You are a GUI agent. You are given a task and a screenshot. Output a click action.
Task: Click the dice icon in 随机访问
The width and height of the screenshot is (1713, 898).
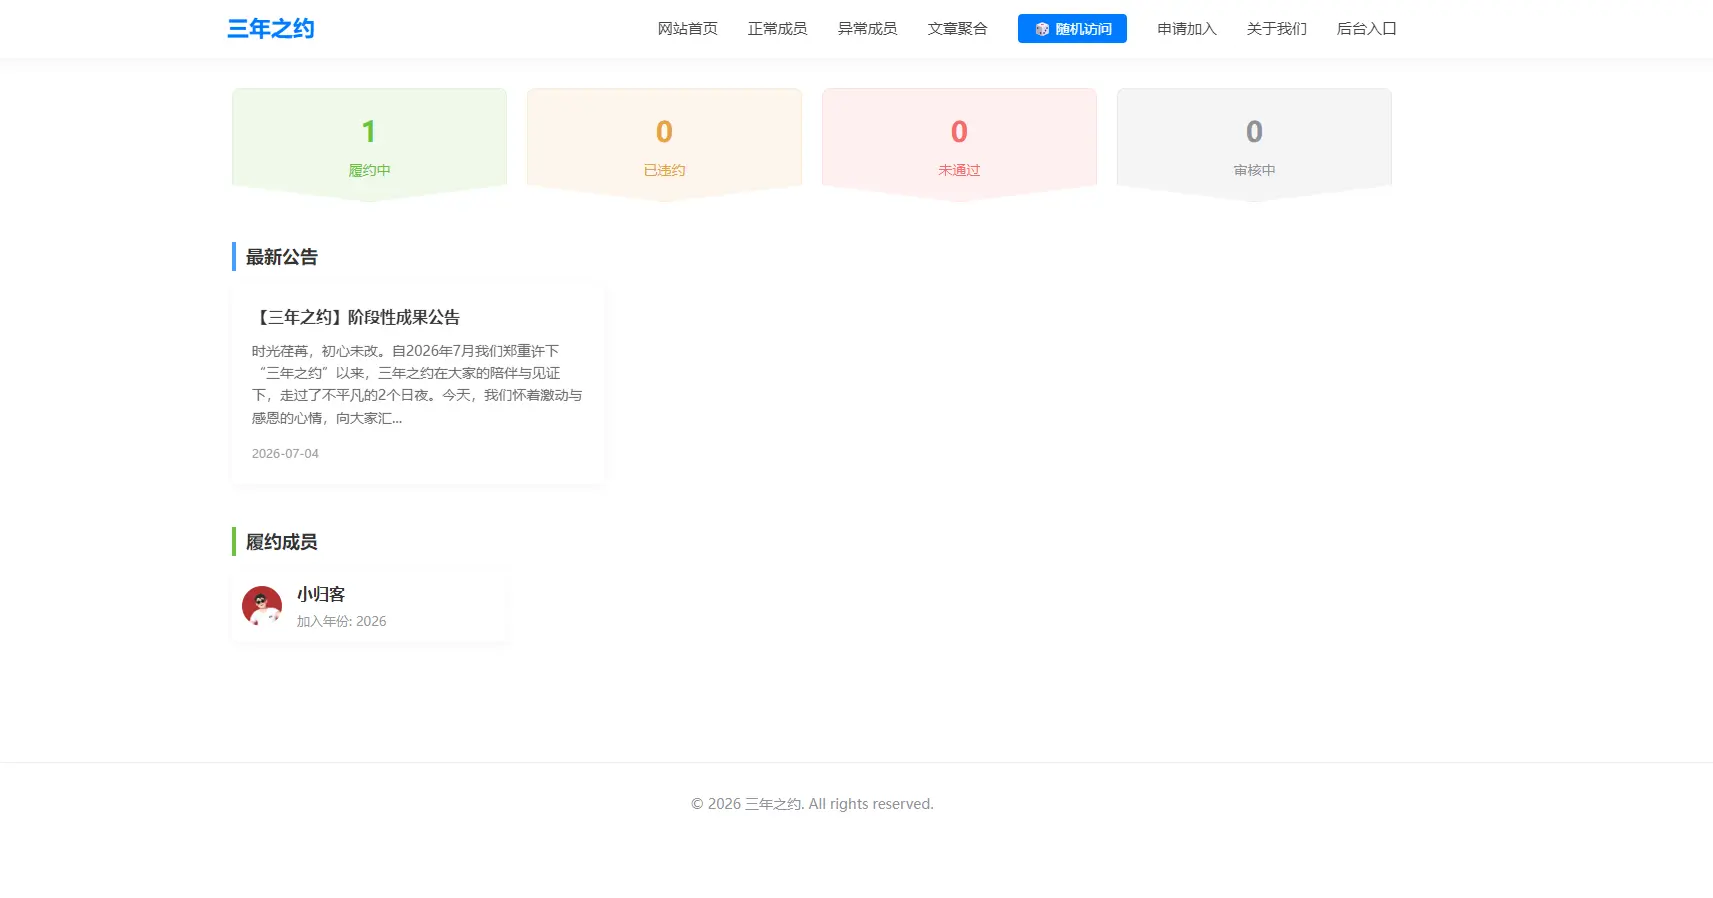pos(1042,29)
